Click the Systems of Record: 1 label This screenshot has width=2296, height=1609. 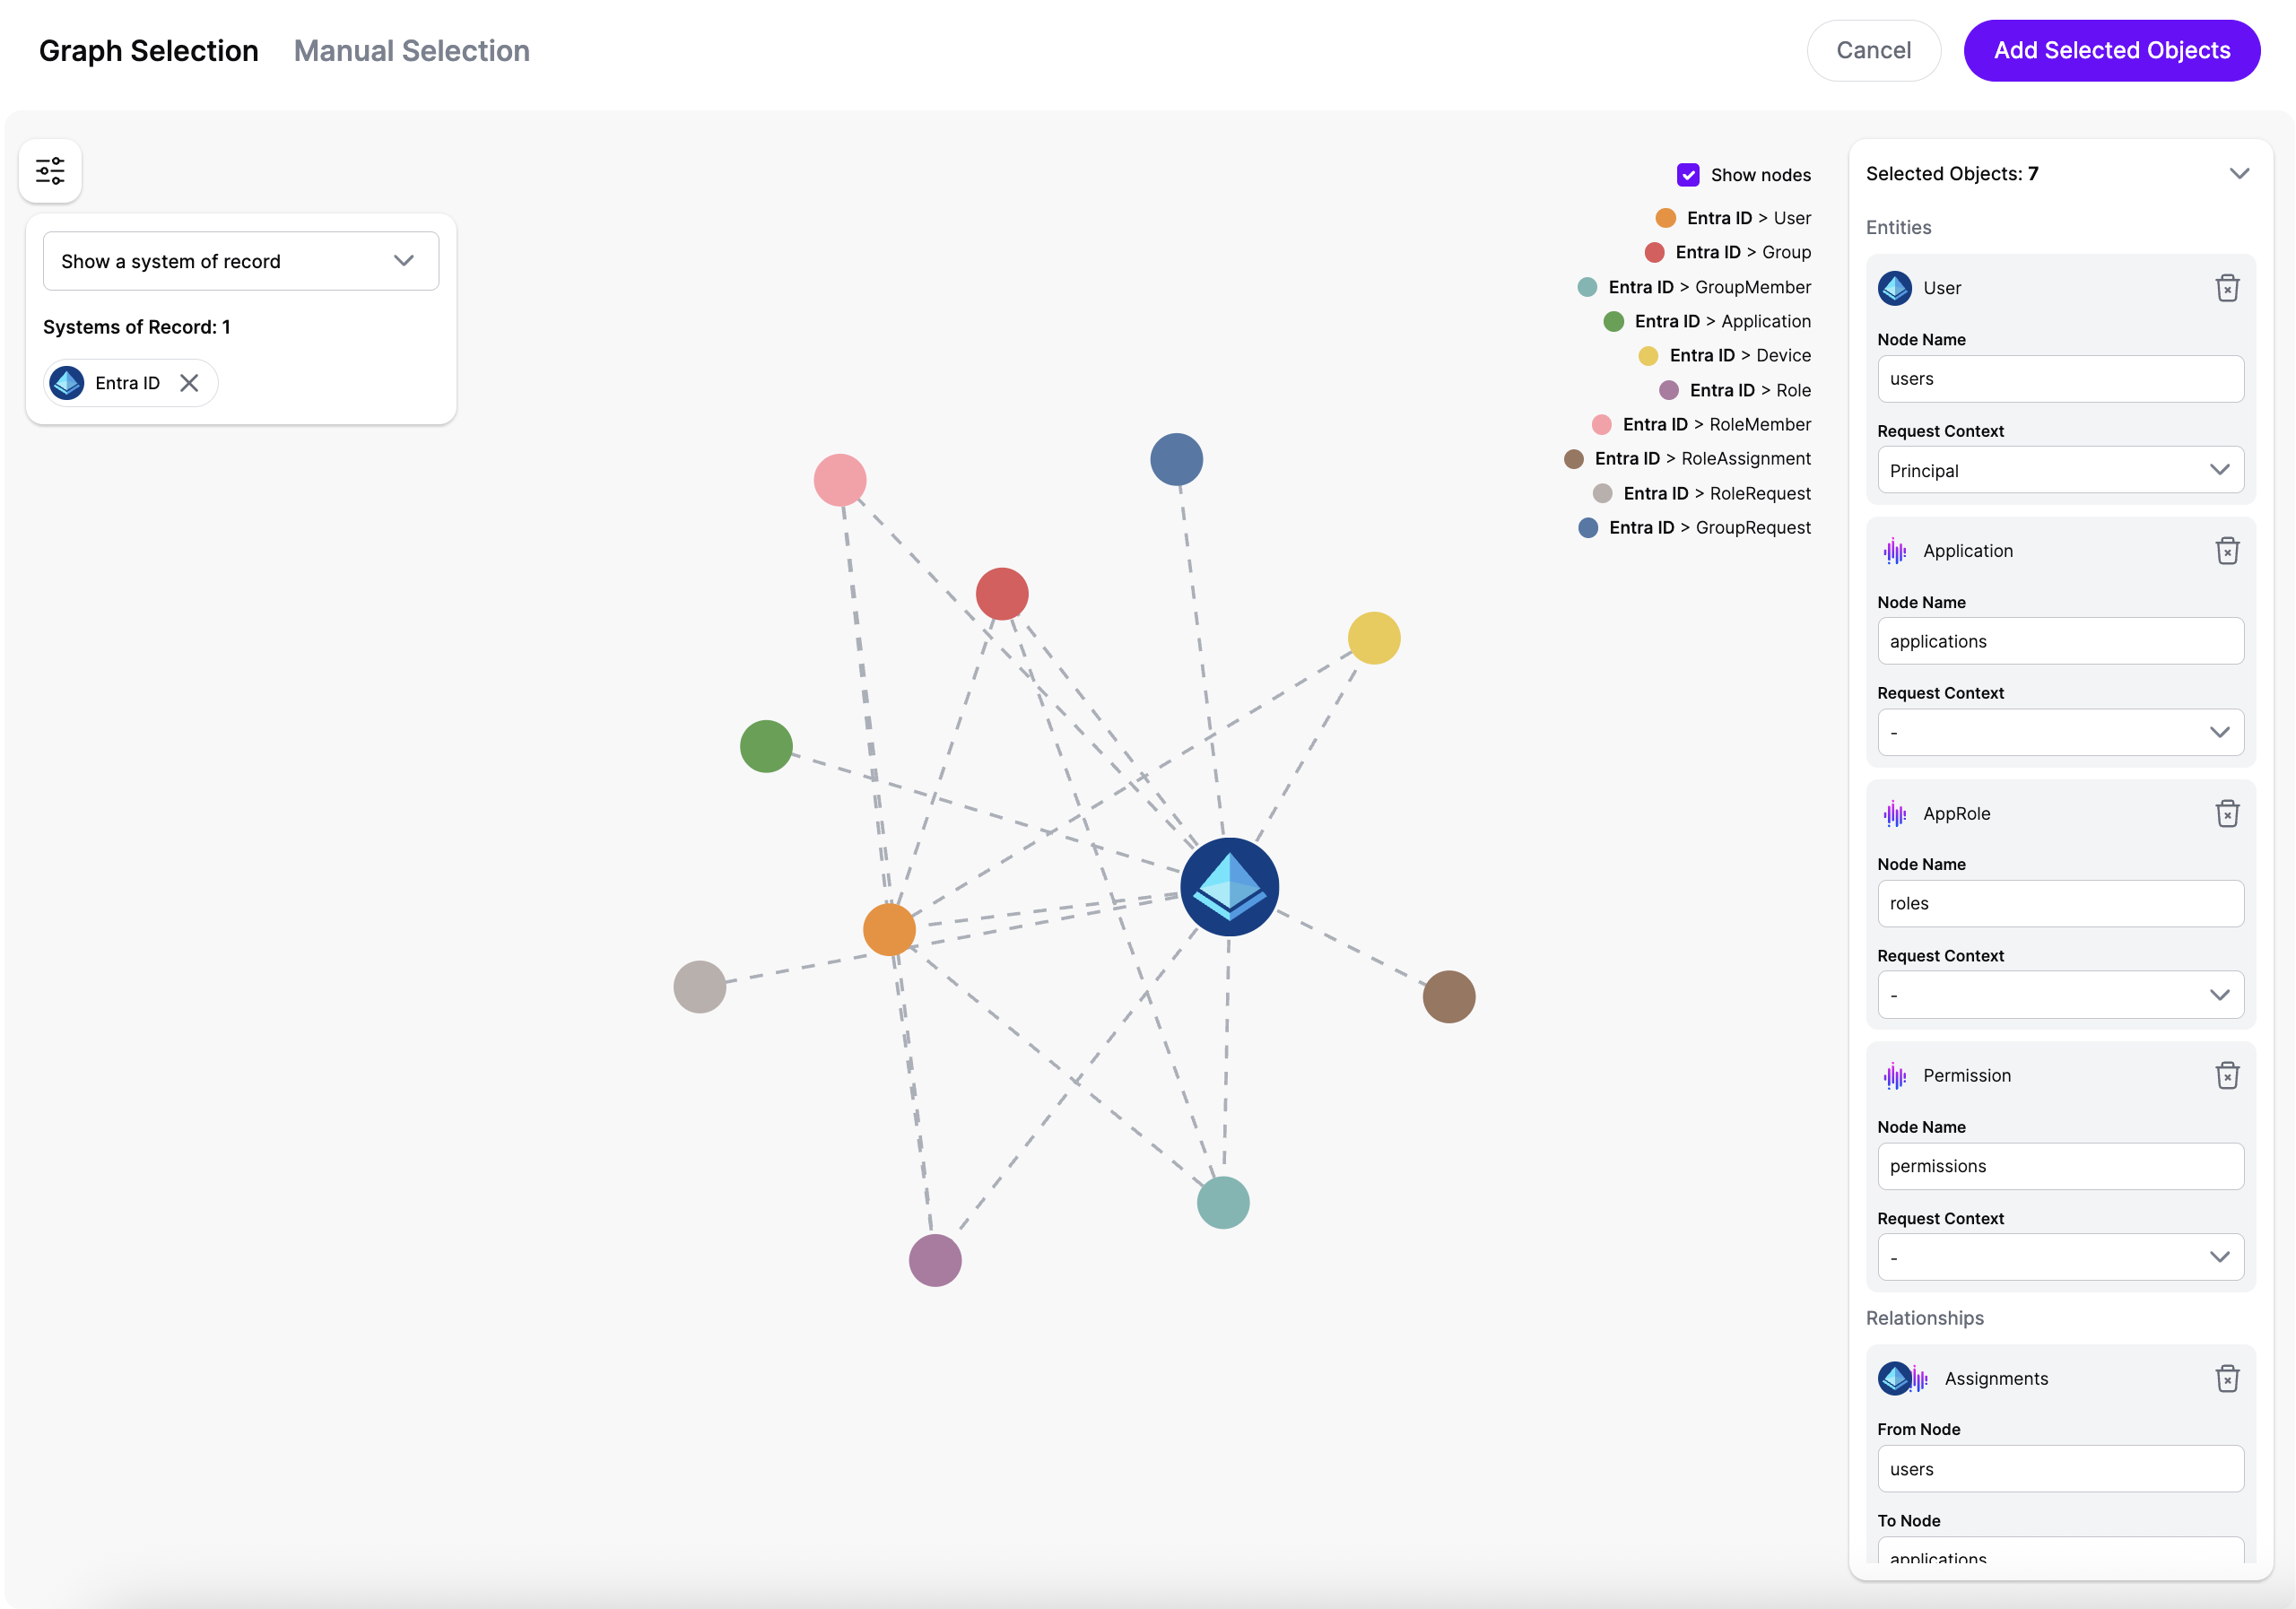137,327
